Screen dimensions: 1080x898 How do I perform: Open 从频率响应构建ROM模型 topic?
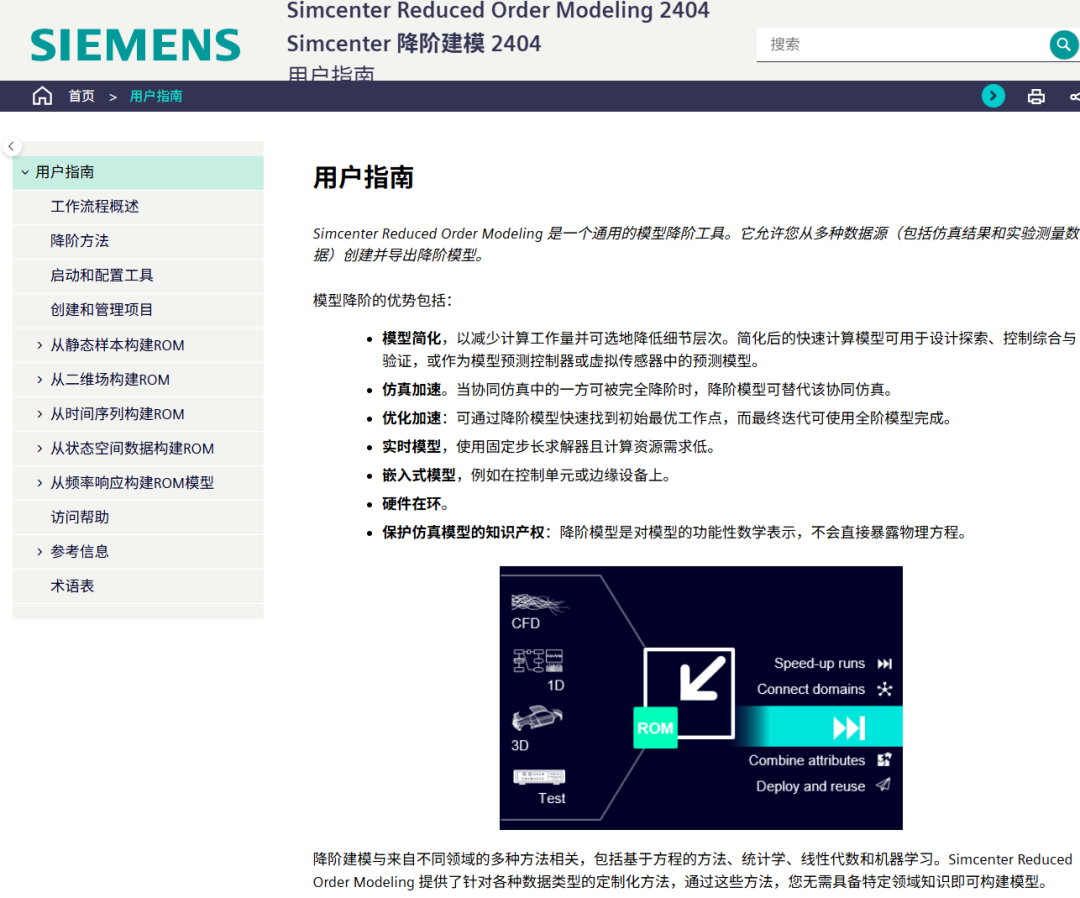coord(132,483)
